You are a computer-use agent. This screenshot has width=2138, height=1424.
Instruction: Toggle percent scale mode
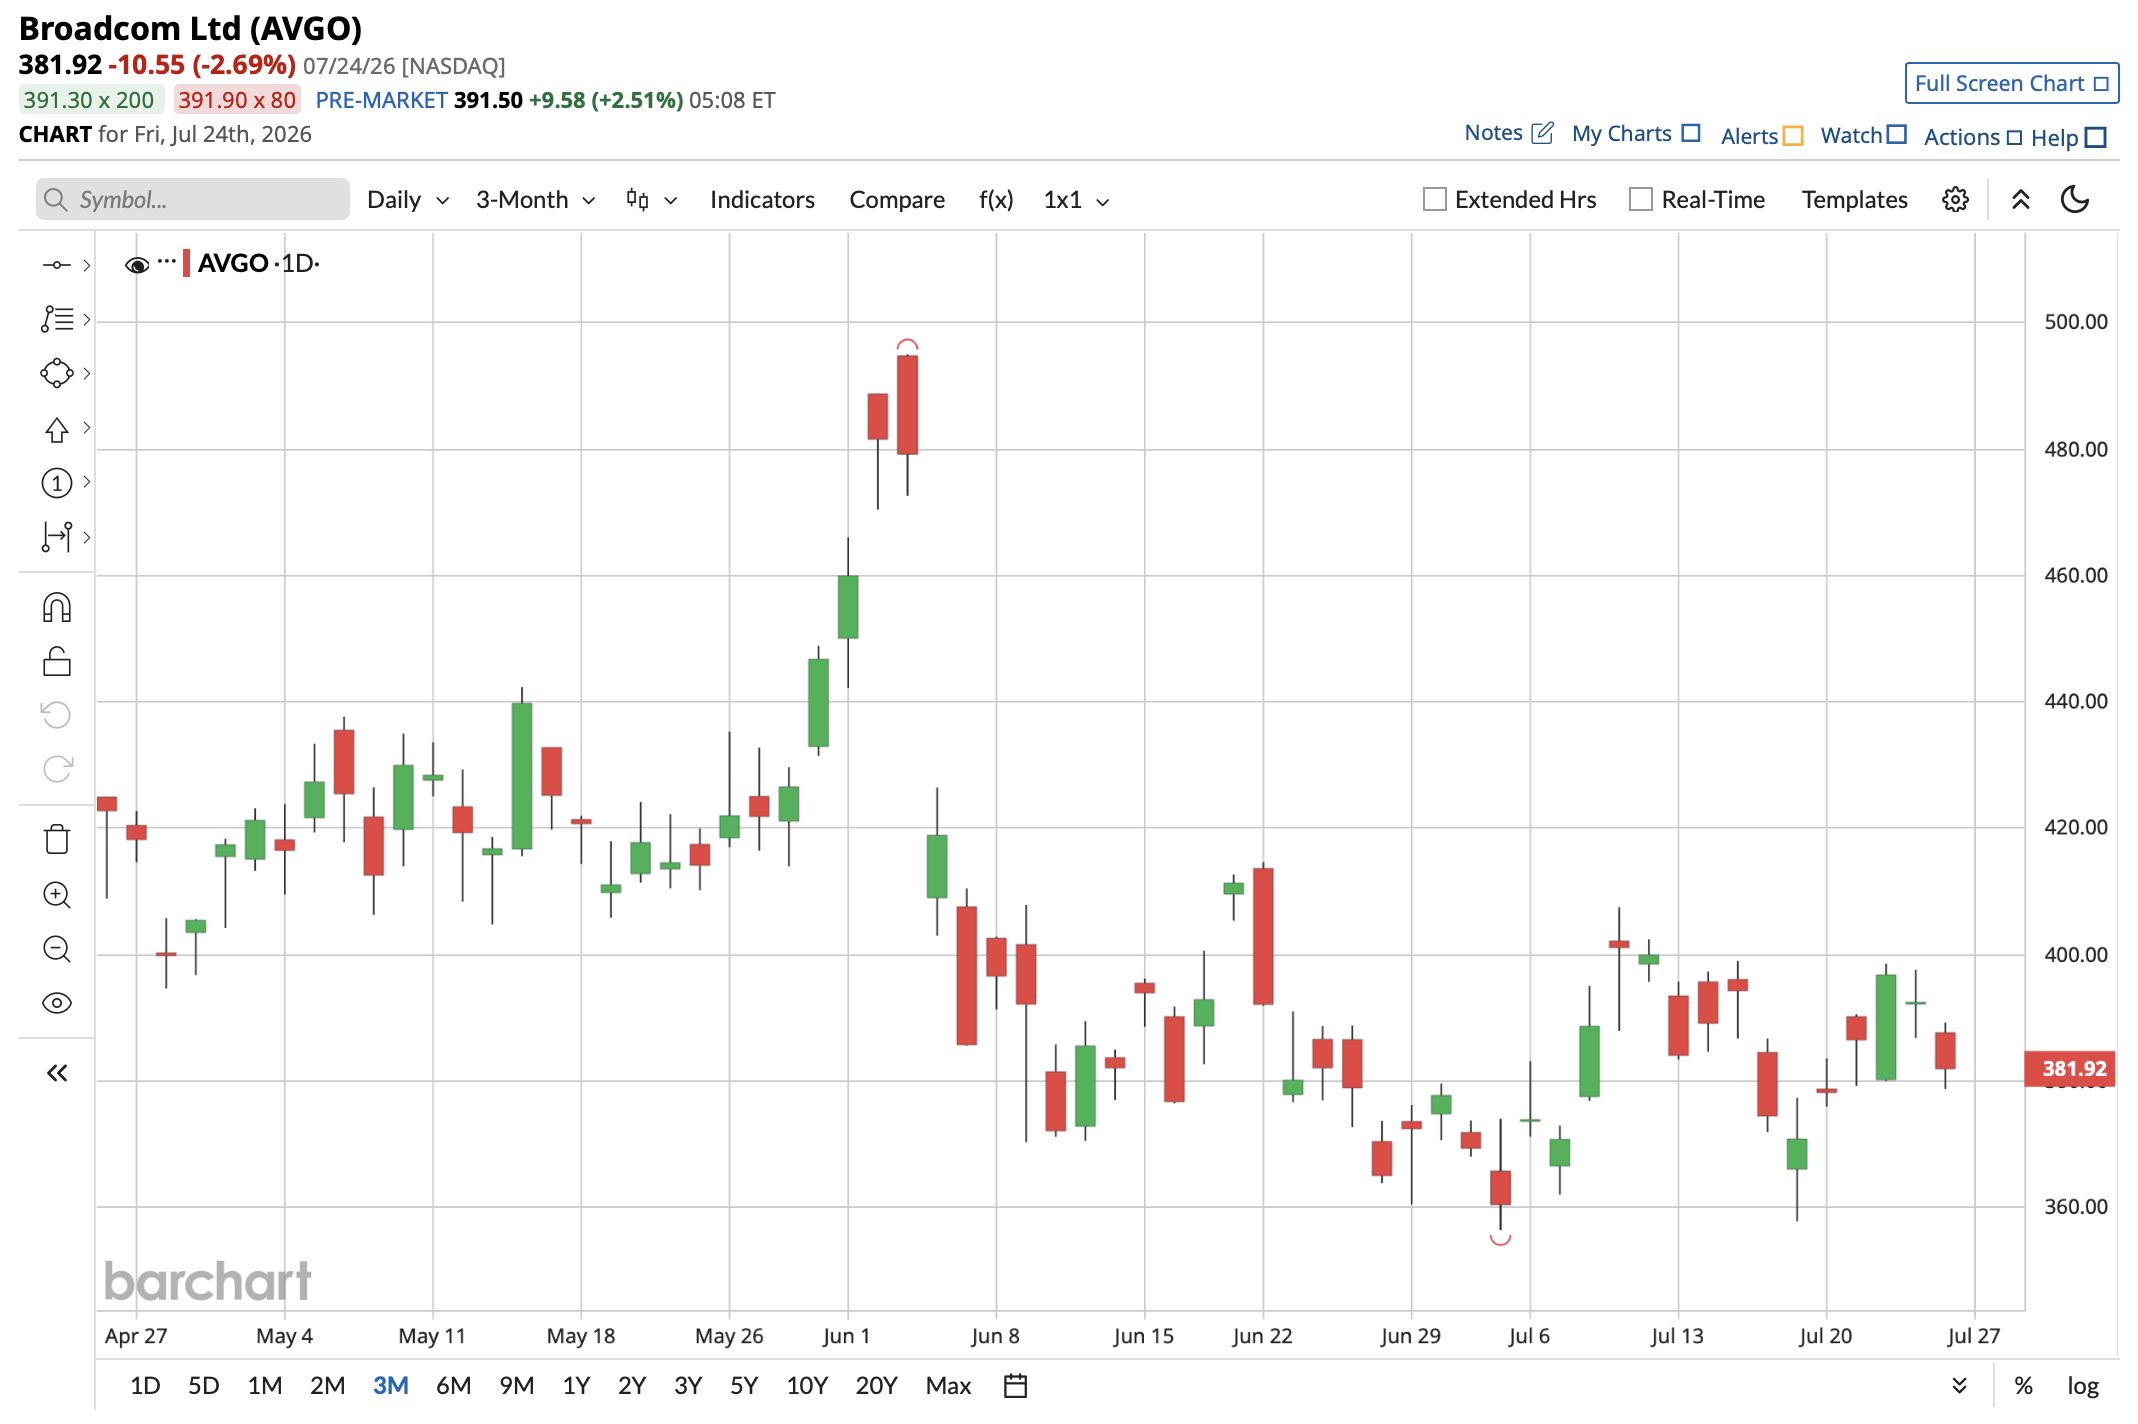(2023, 1385)
